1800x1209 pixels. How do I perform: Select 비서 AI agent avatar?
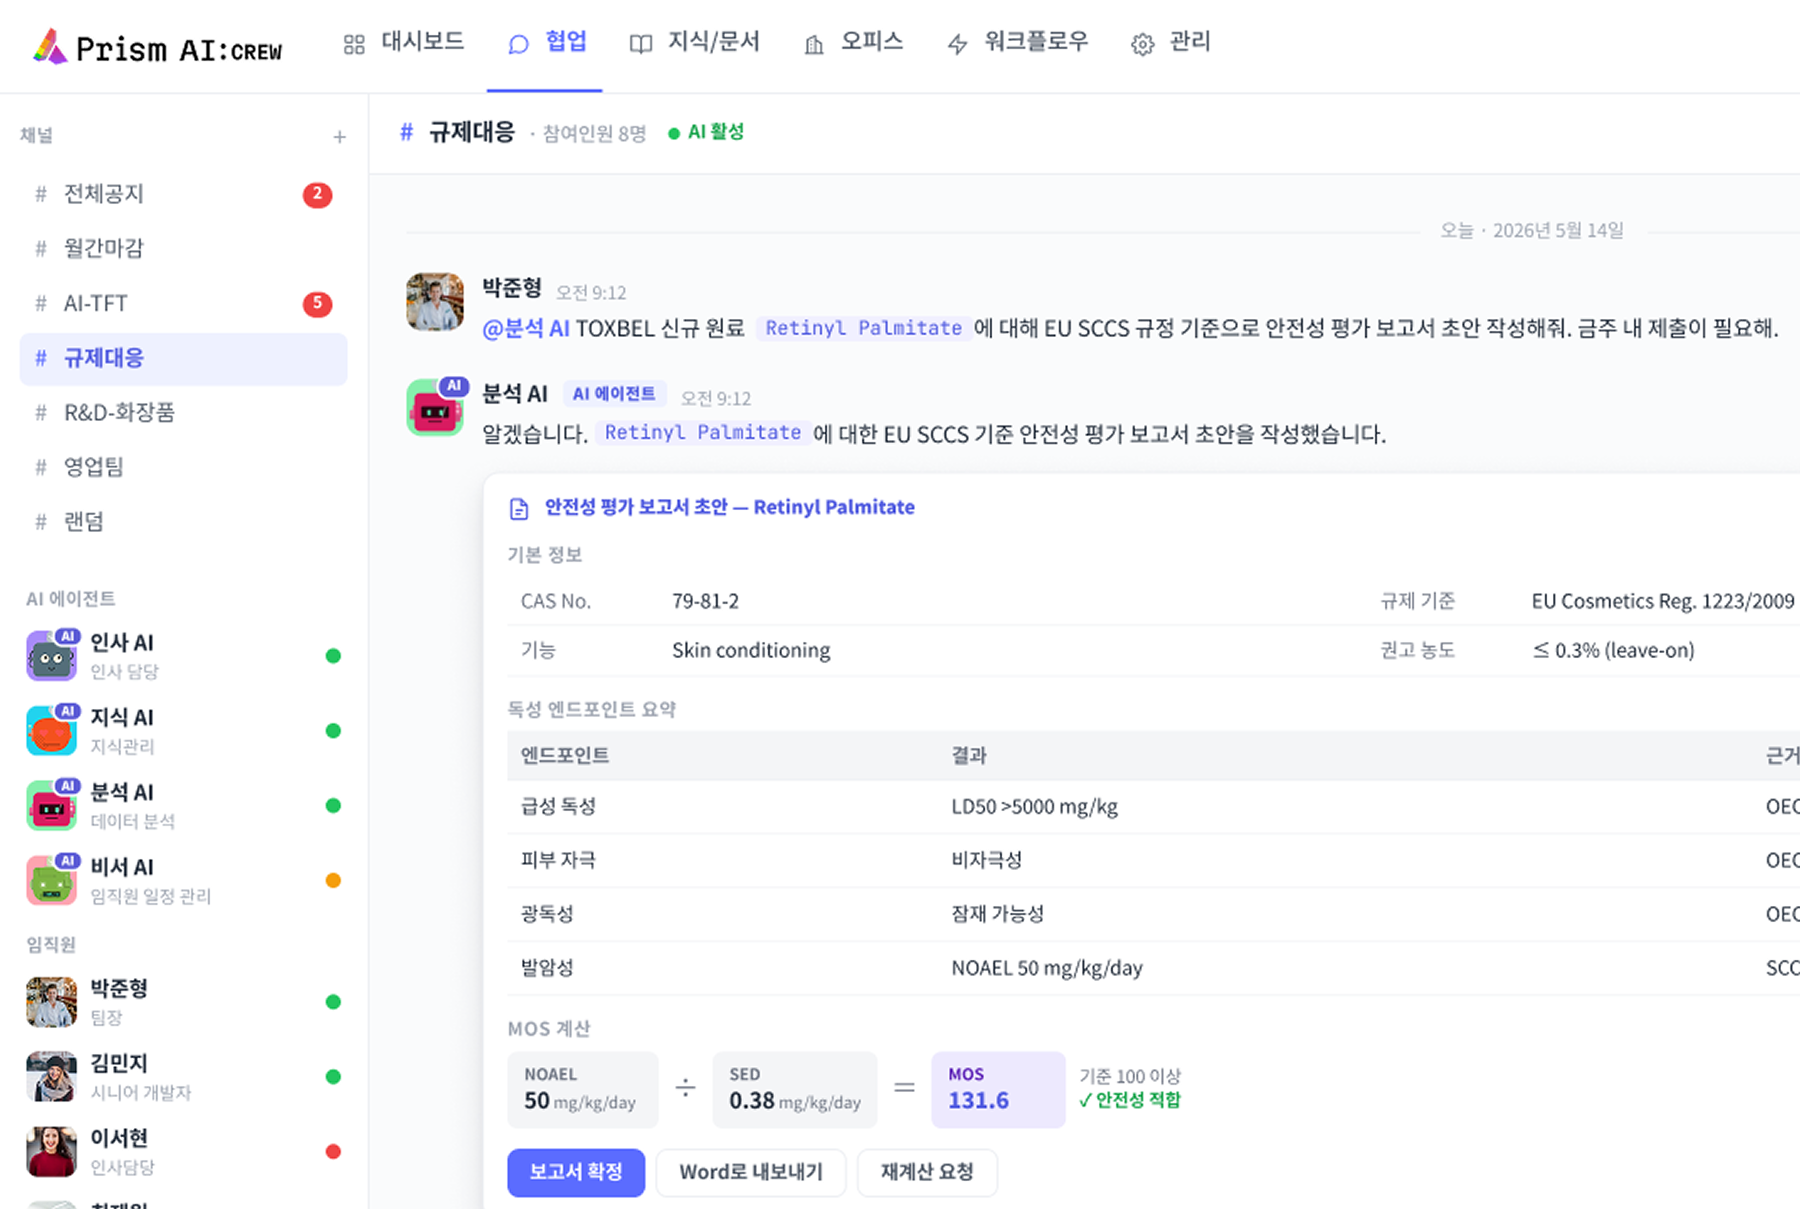pos(52,880)
